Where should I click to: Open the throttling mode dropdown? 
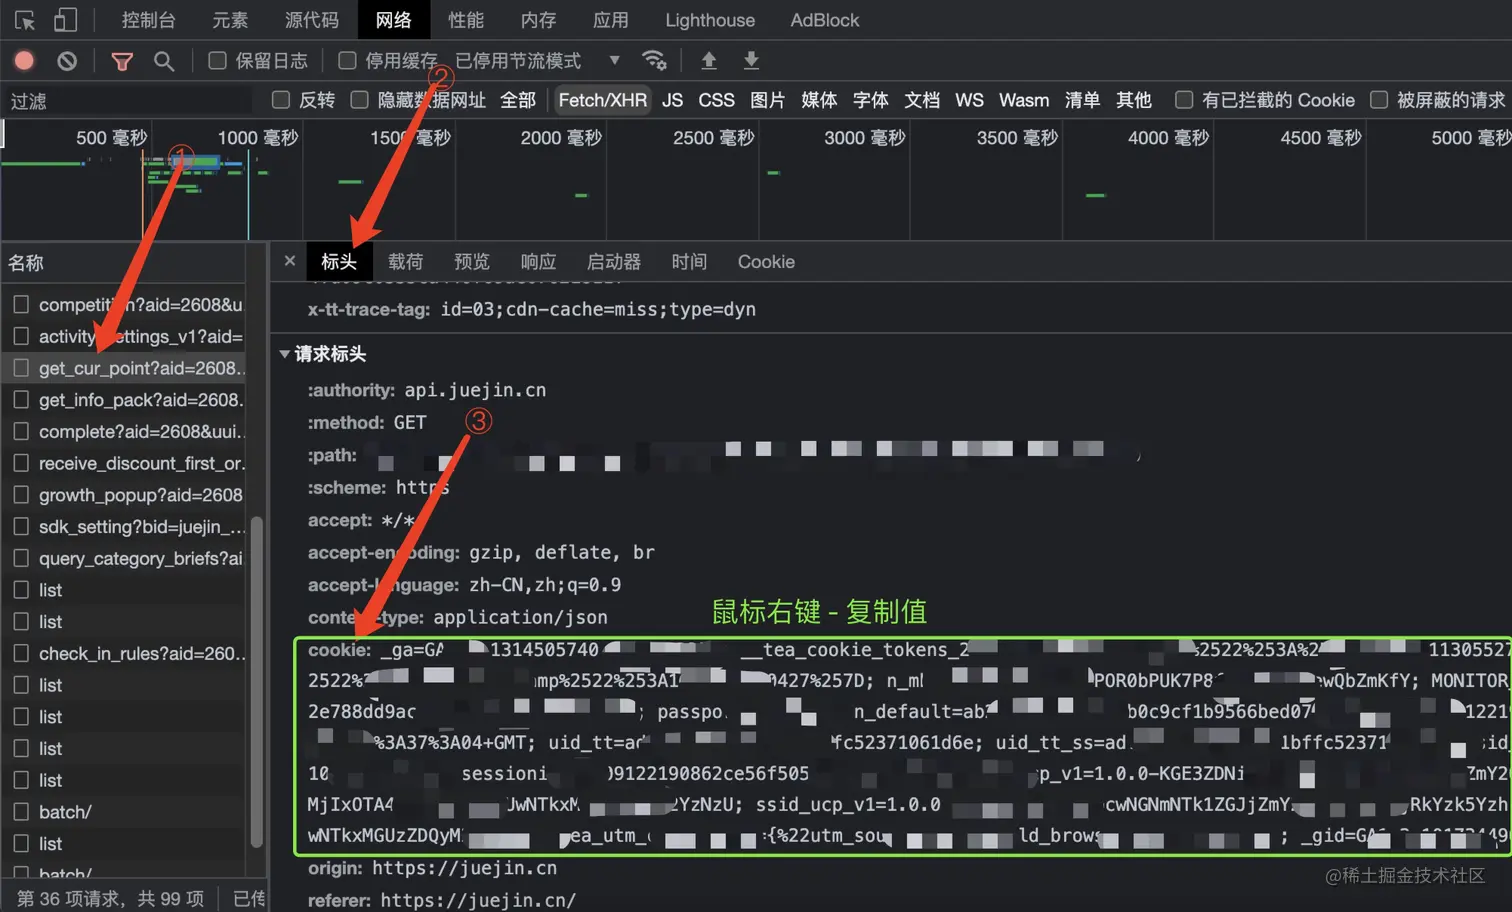click(537, 61)
